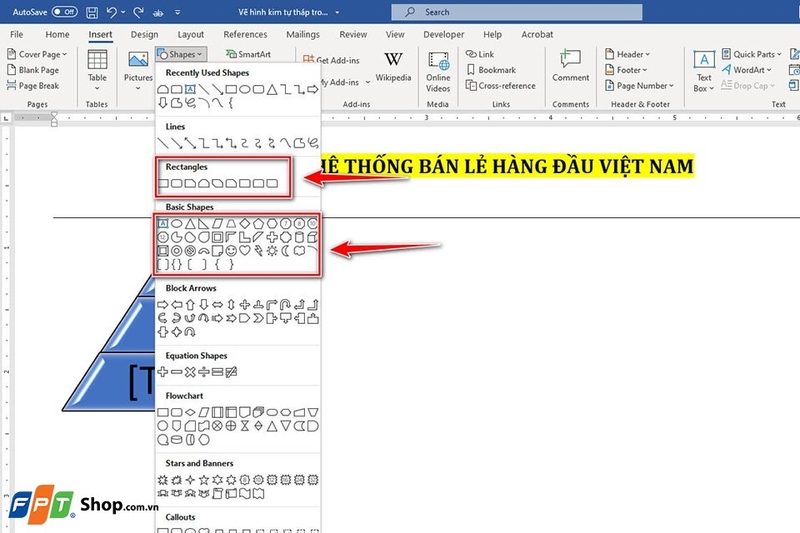Open the Cover Page dropdown
This screenshot has height=533, width=800.
[37, 54]
